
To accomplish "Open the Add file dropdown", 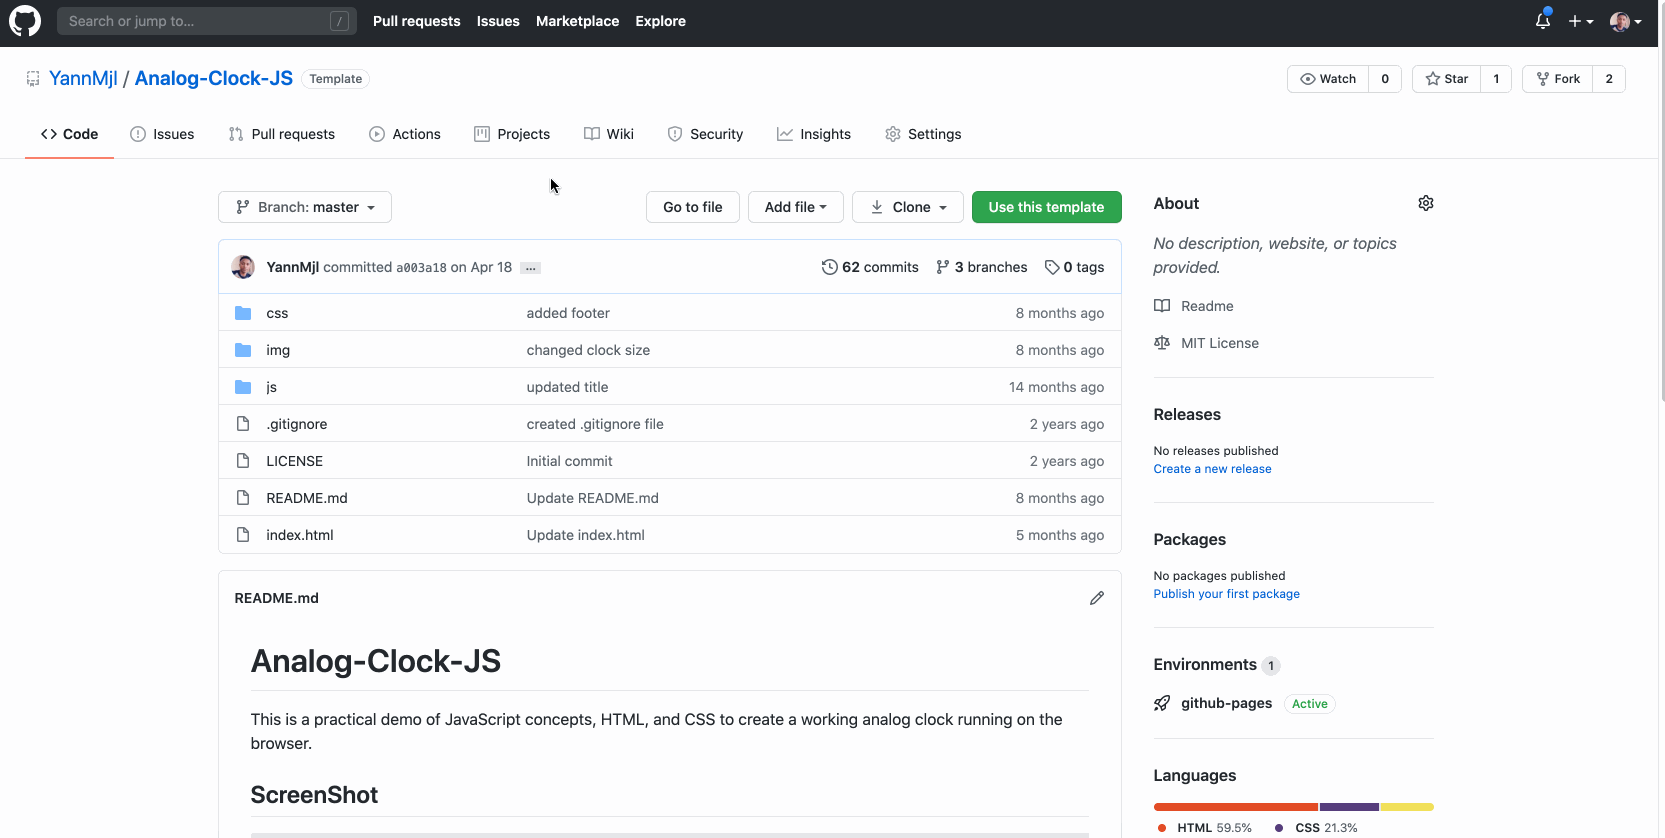I will coord(796,207).
